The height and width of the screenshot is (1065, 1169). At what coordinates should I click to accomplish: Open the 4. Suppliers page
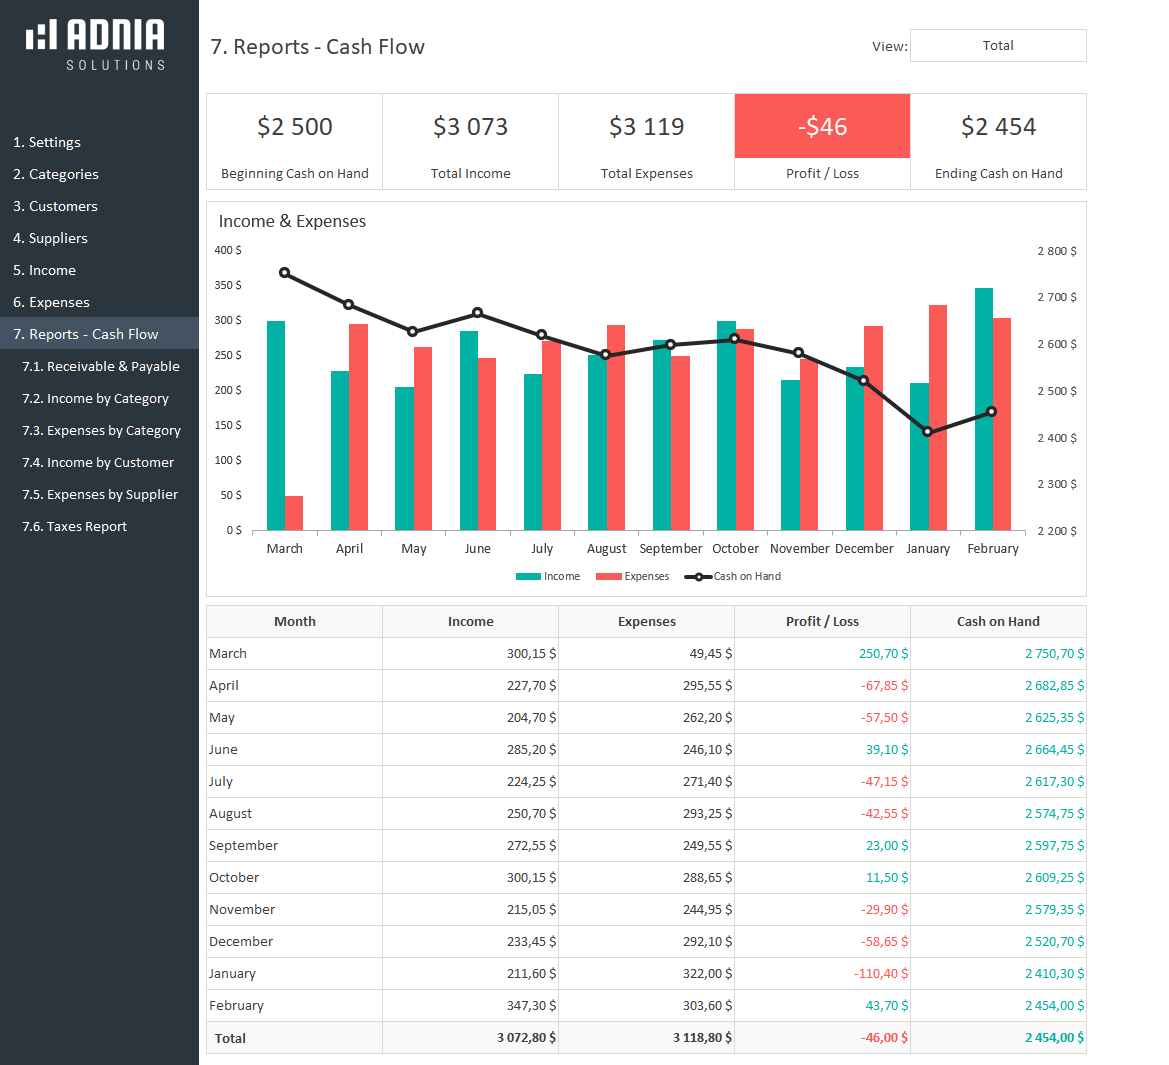pyautogui.click(x=50, y=238)
